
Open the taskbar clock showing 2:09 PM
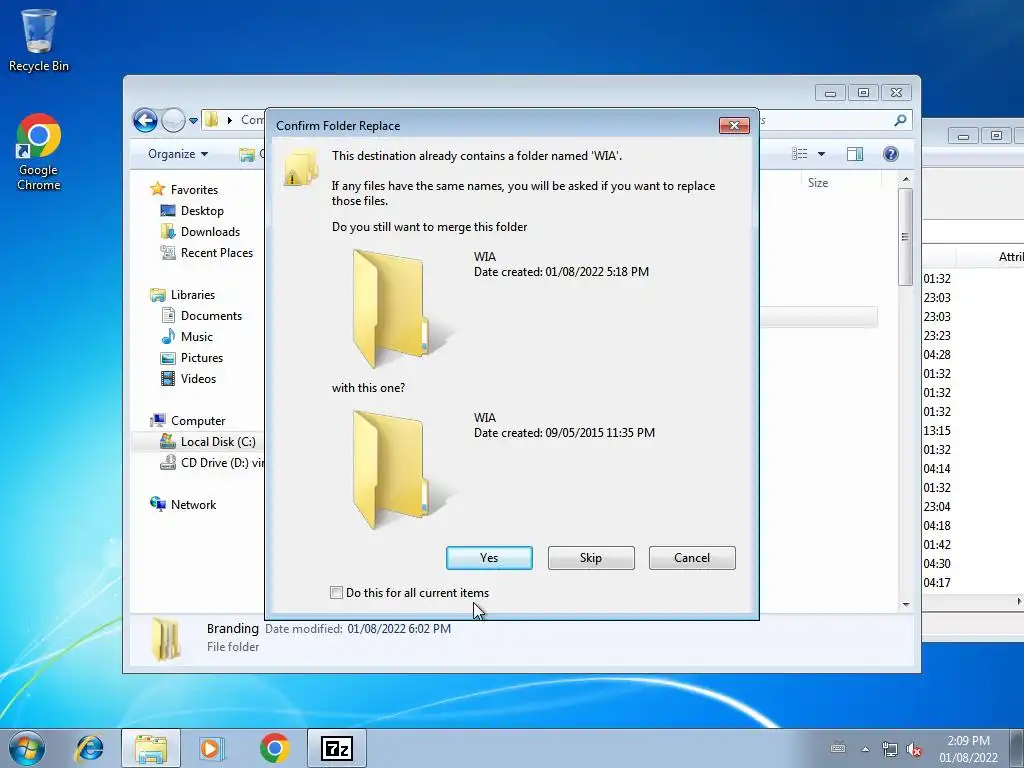click(968, 749)
